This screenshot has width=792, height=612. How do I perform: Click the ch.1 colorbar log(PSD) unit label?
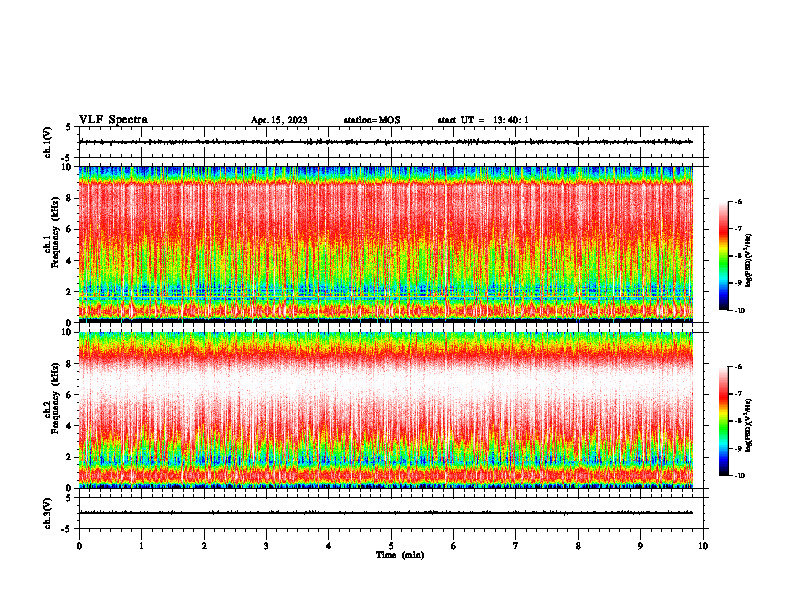748,261
